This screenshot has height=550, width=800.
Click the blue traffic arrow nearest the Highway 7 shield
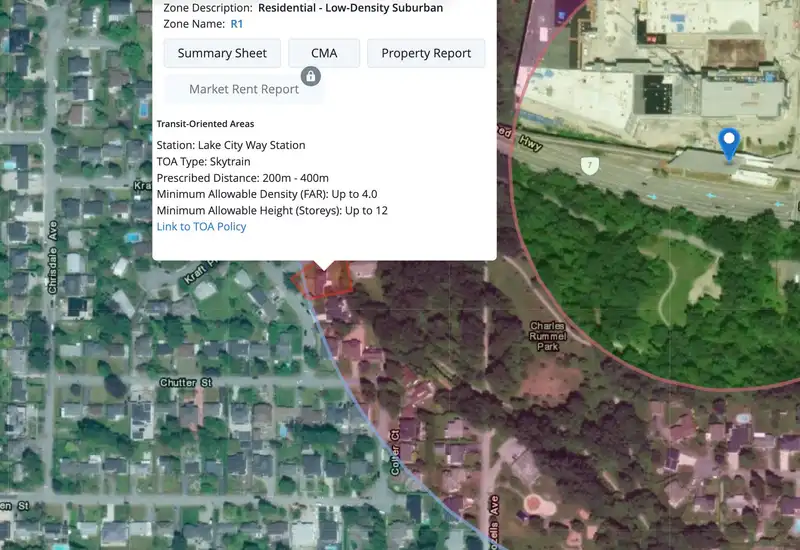(x=652, y=196)
